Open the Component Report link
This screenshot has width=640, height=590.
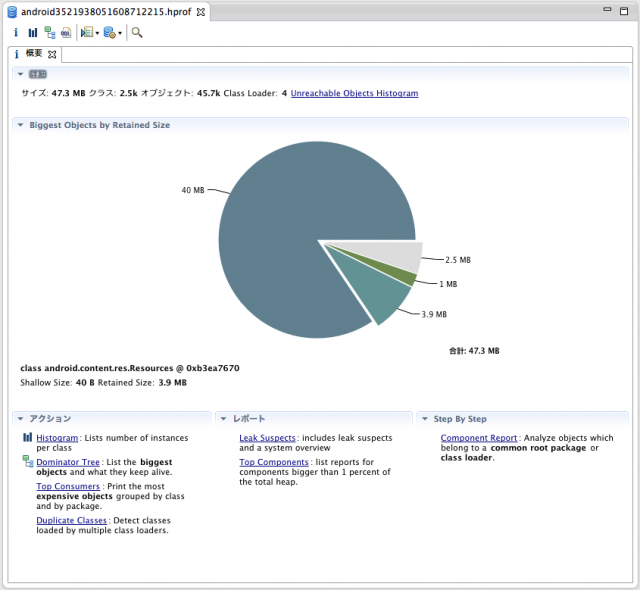pos(479,438)
